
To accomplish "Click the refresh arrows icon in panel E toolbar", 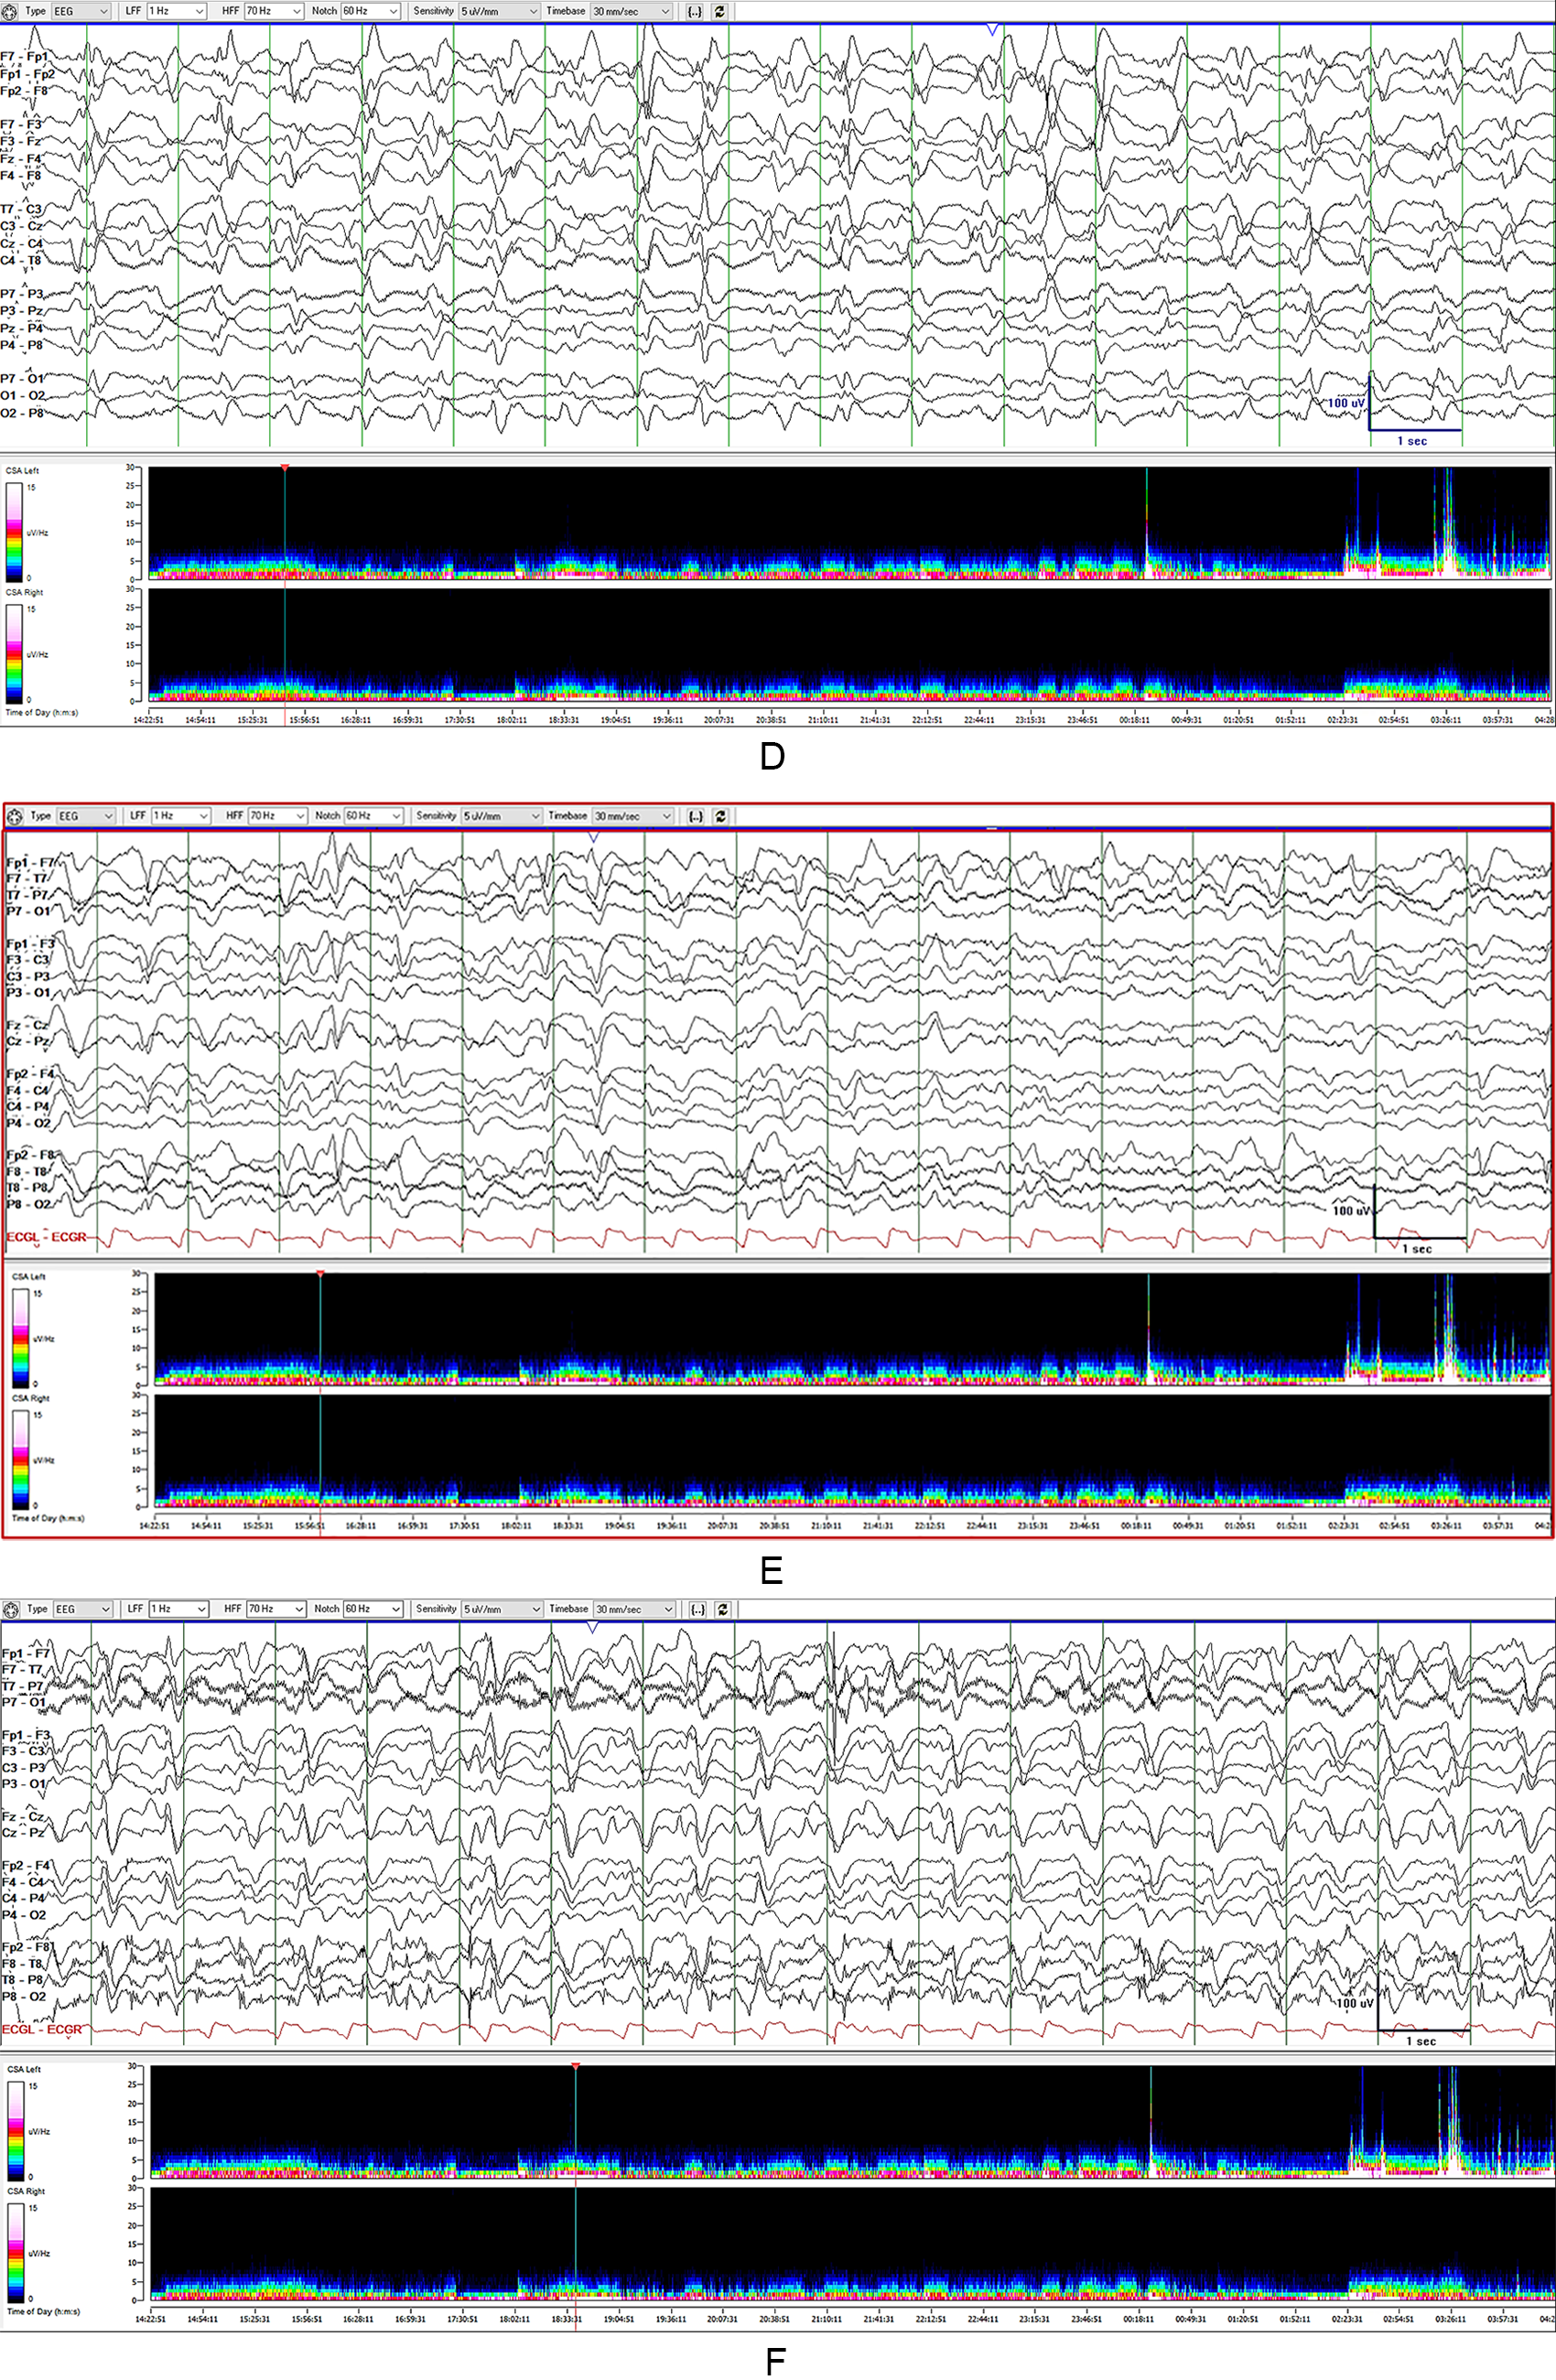I will click(x=721, y=816).
